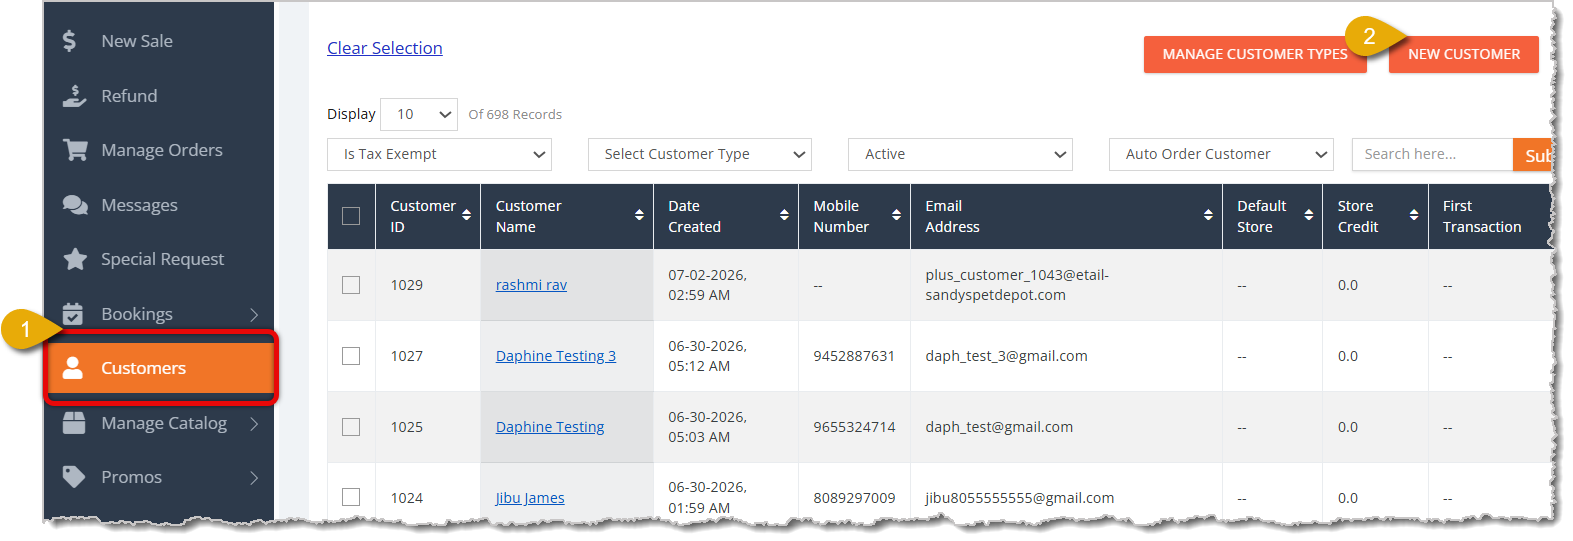
Task: Click the New Customer button
Action: tap(1464, 54)
